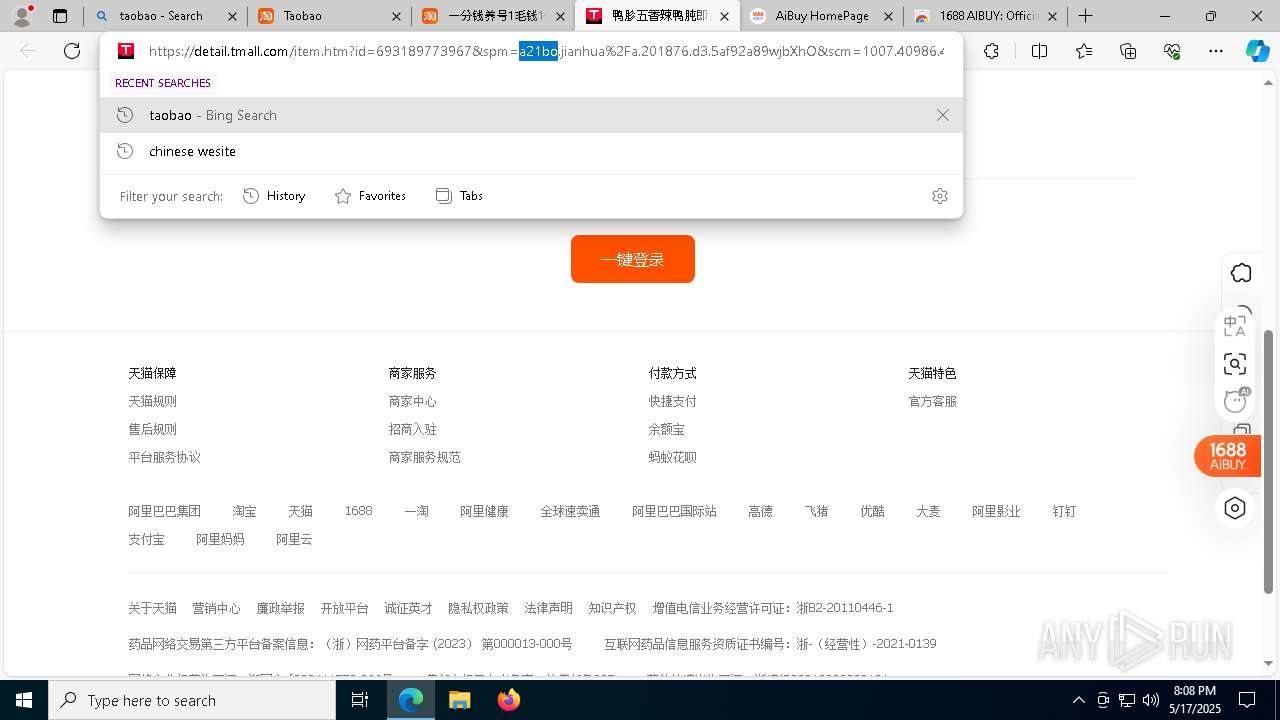Viewport: 1280px width, 720px height.
Task: Open the Windows Start menu
Action: (x=23, y=700)
